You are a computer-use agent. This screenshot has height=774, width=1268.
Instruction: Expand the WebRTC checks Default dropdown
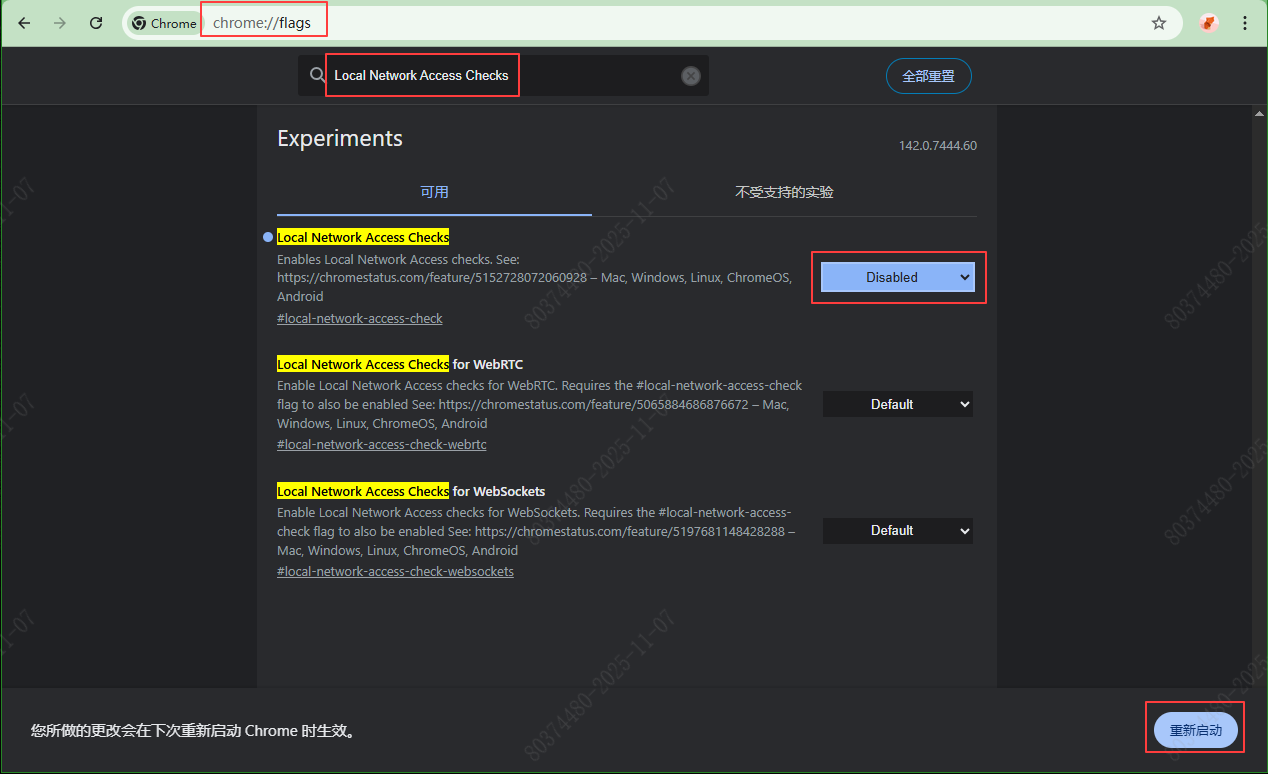pyautogui.click(x=897, y=404)
